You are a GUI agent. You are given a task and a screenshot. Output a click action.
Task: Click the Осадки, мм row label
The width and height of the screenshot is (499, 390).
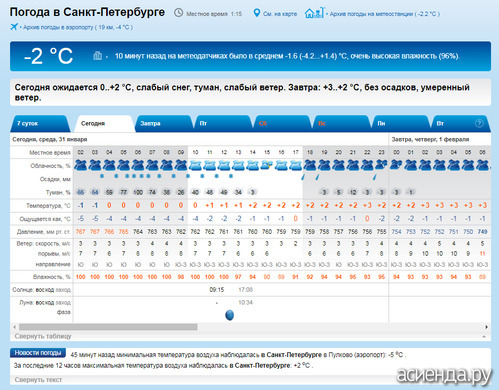pos(55,179)
